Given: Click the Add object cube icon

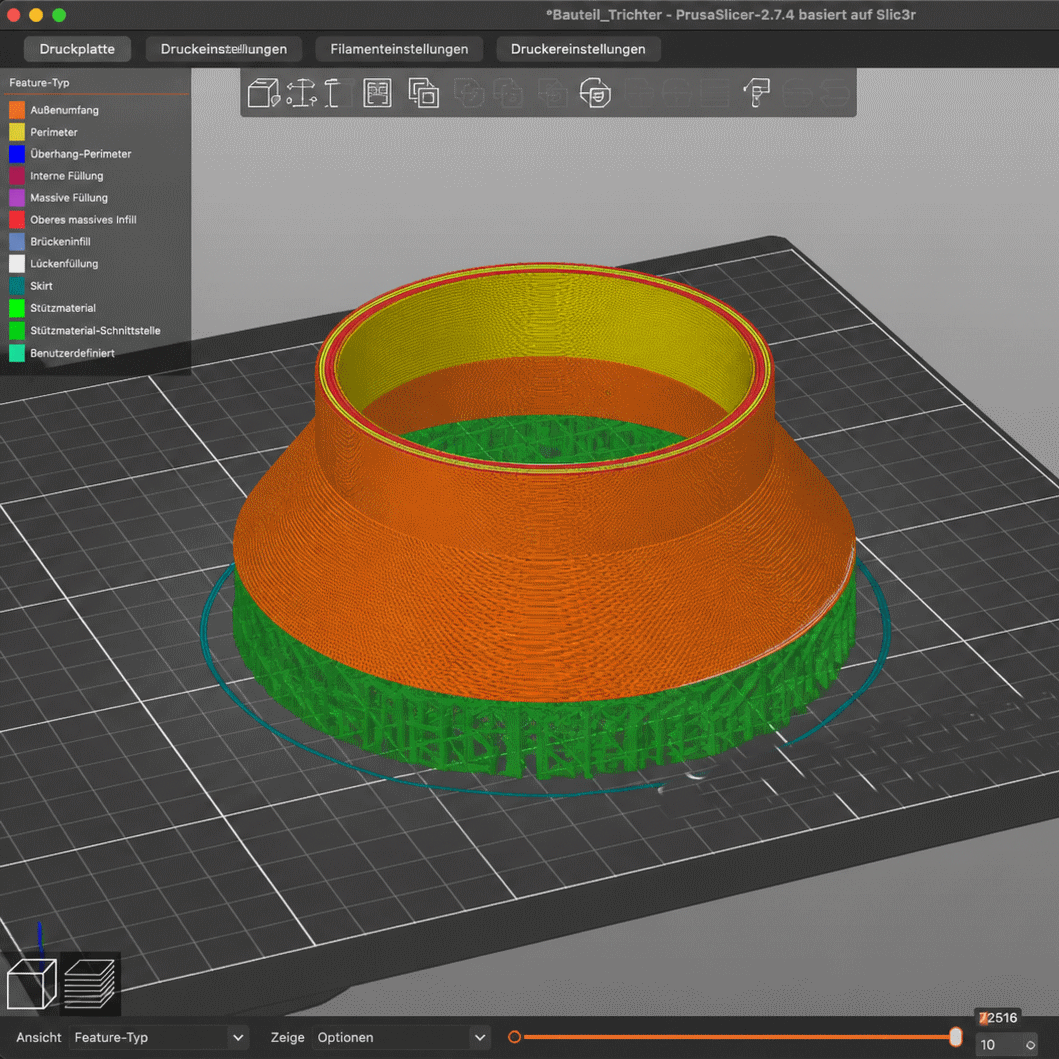Looking at the screenshot, I should [x=263, y=93].
